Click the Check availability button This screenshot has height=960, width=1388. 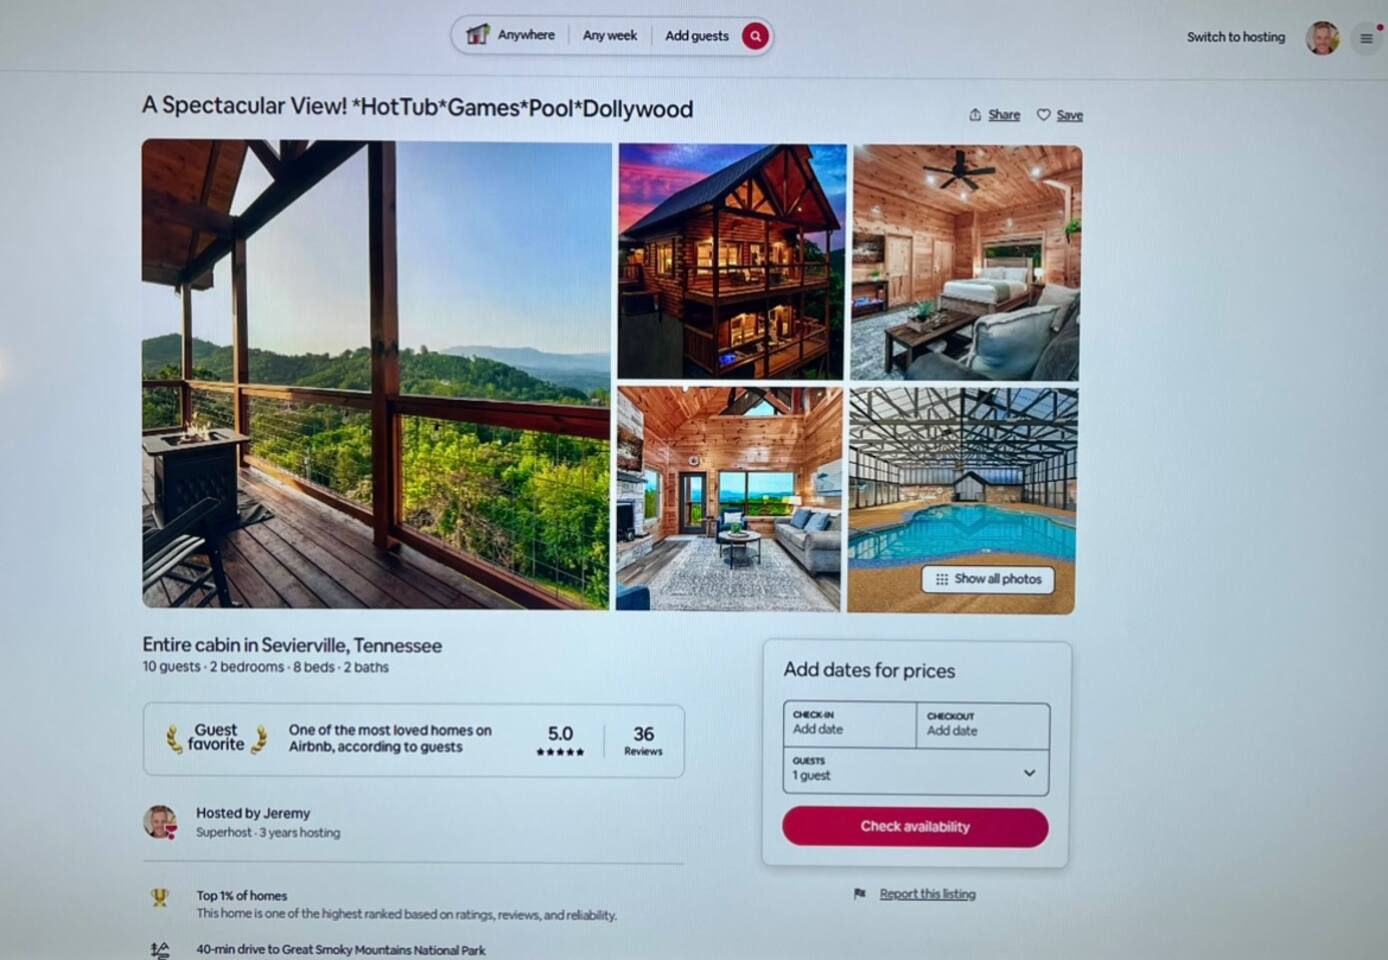click(915, 827)
